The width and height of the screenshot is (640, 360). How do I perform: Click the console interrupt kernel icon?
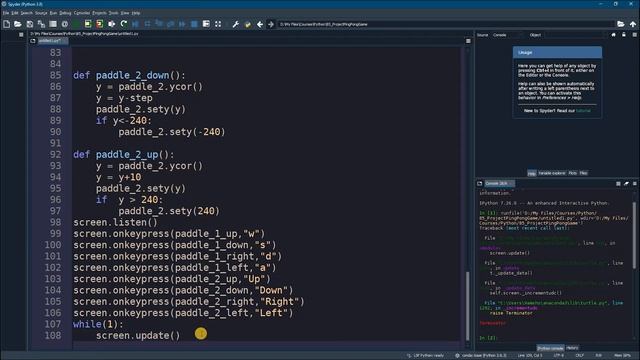(618, 184)
